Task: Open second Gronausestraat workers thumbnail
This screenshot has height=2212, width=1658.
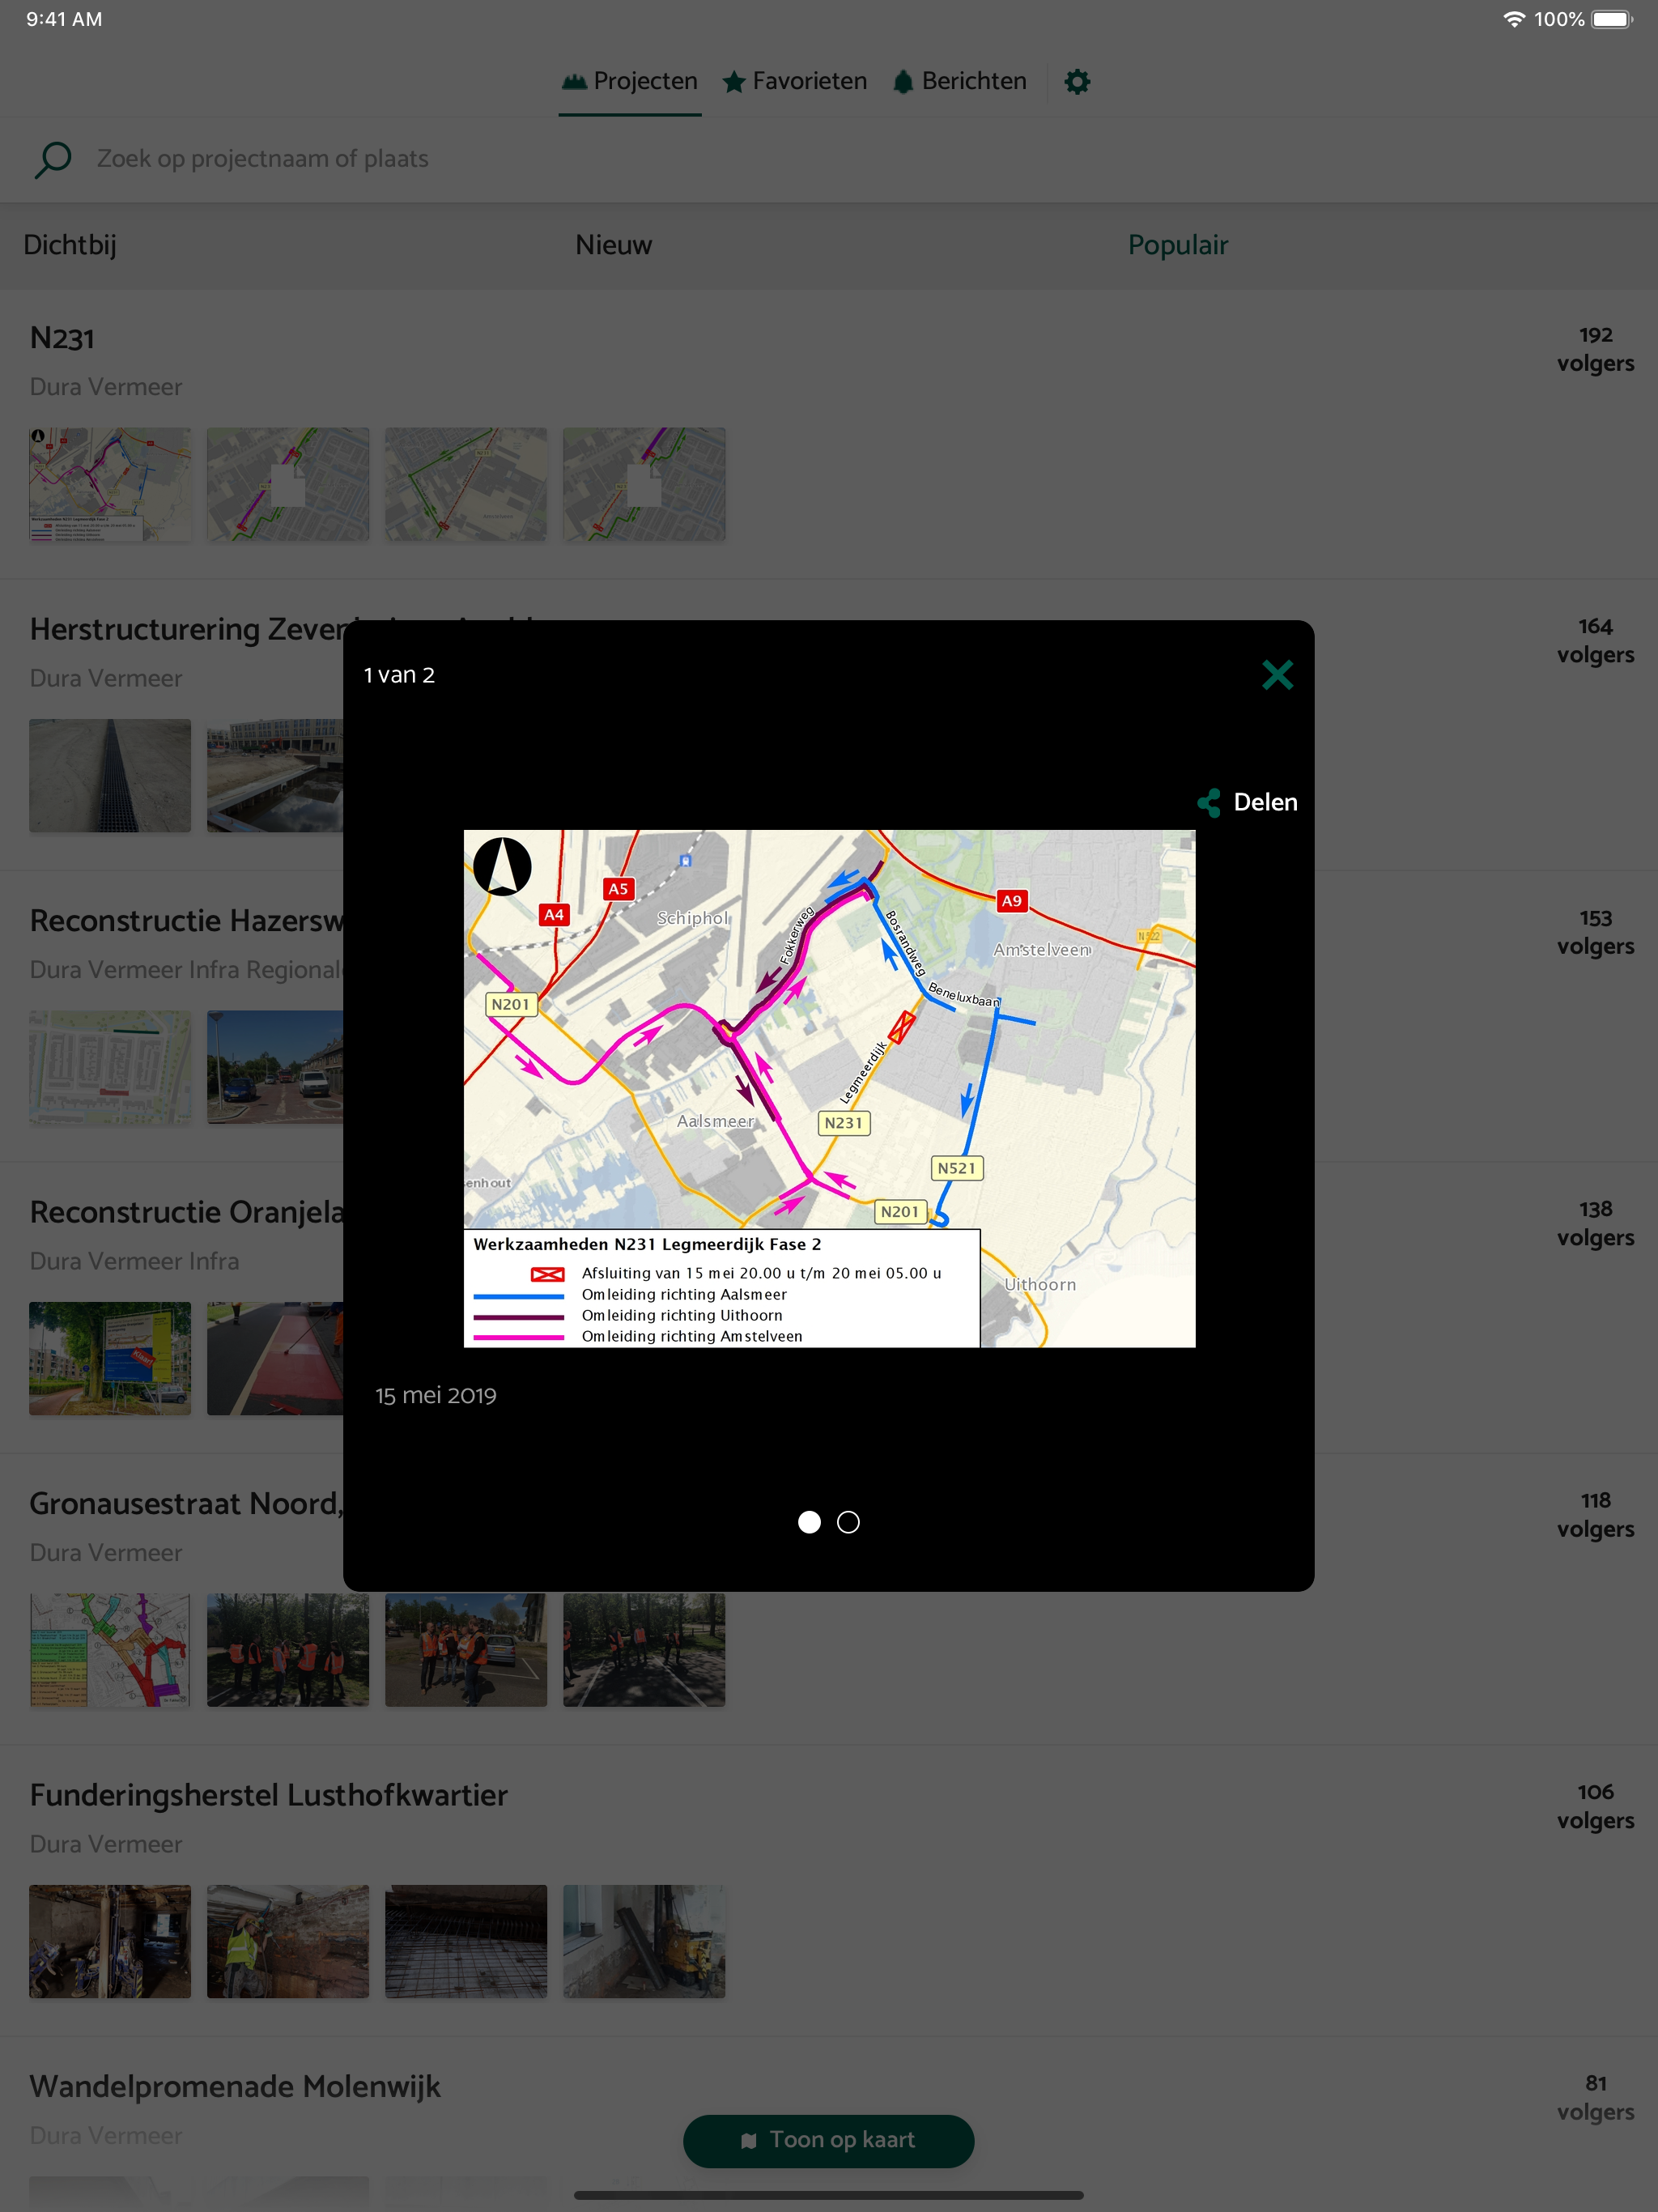Action: (288, 1650)
